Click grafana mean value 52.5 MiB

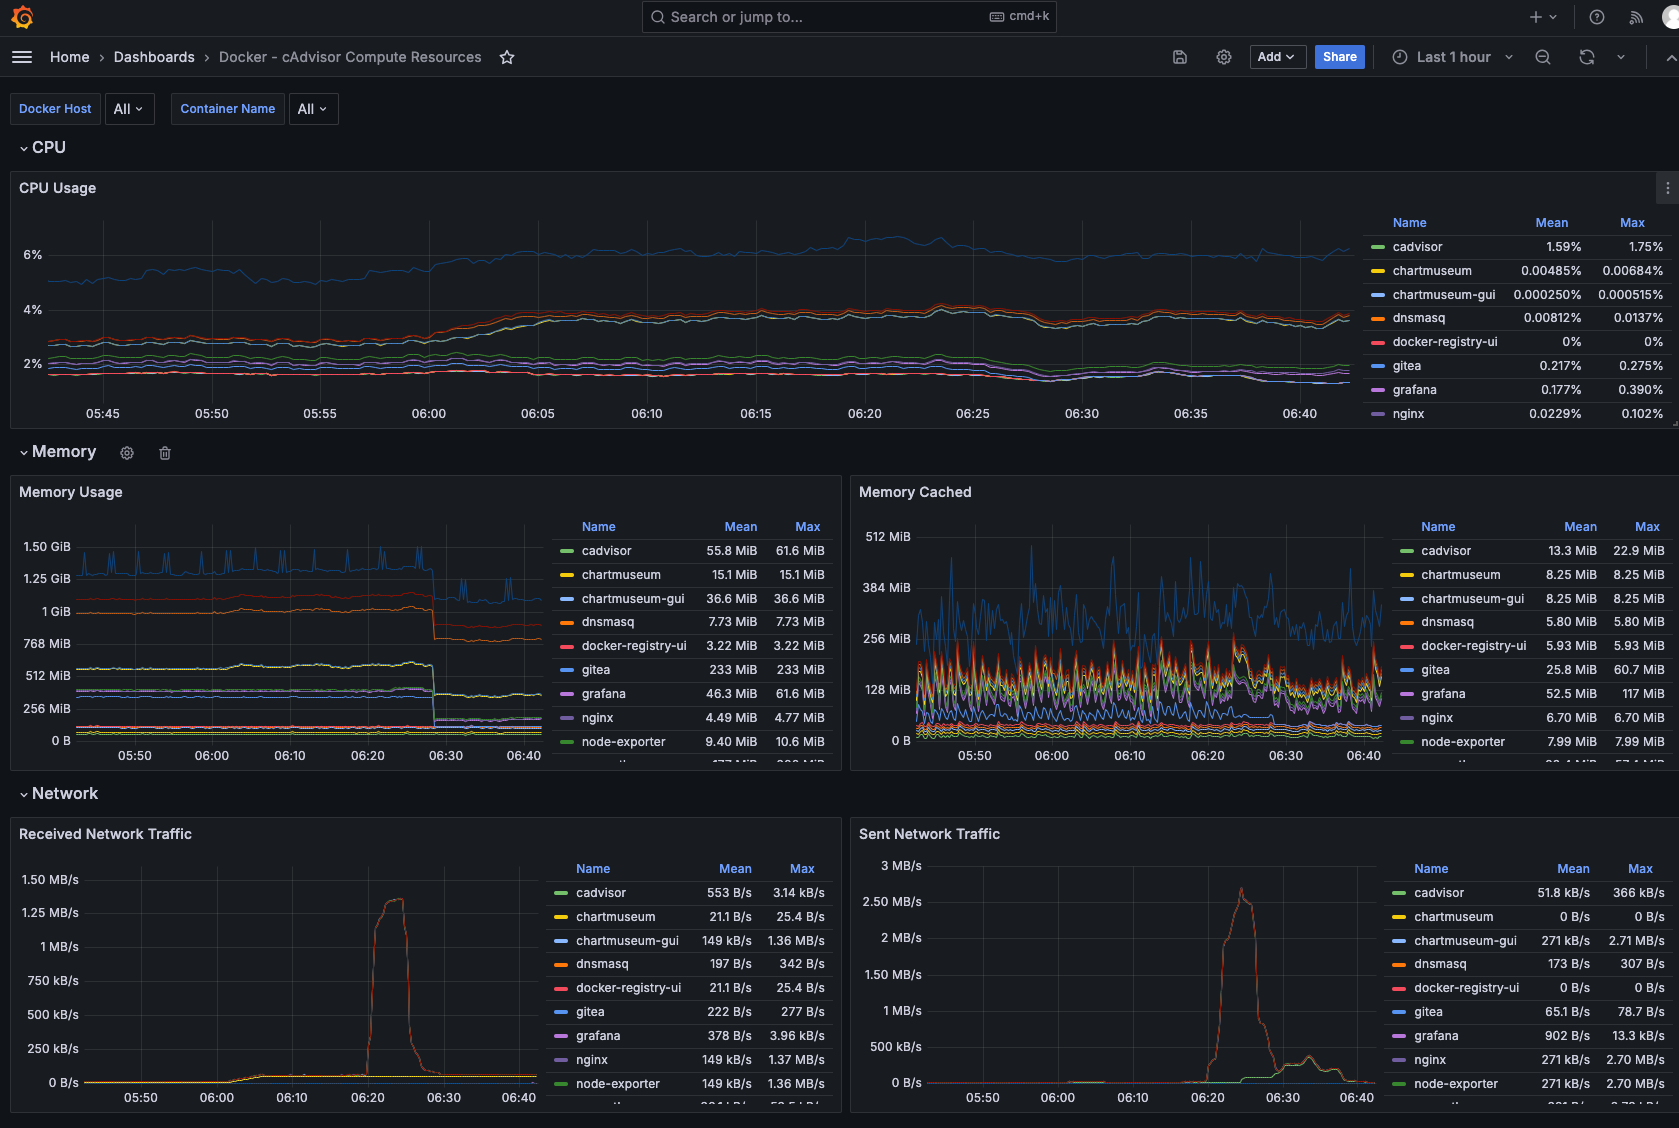tap(1571, 694)
